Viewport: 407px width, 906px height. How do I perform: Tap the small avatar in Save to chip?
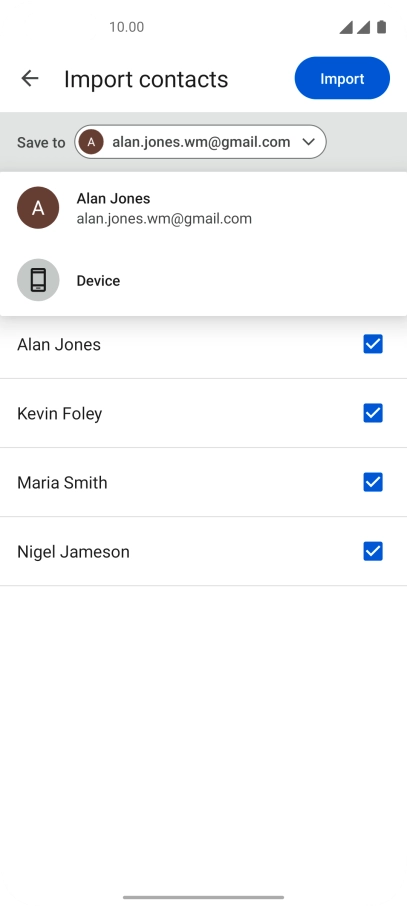(91, 142)
